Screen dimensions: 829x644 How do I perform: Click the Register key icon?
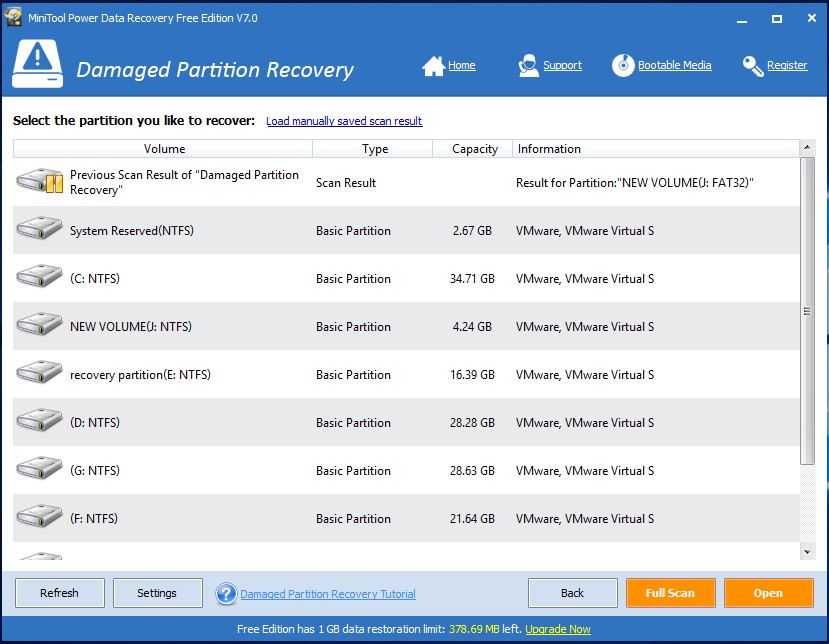pos(753,66)
